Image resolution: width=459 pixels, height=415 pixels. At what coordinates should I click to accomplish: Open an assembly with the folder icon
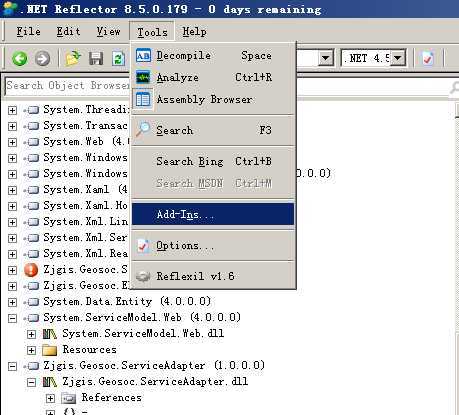(73, 58)
